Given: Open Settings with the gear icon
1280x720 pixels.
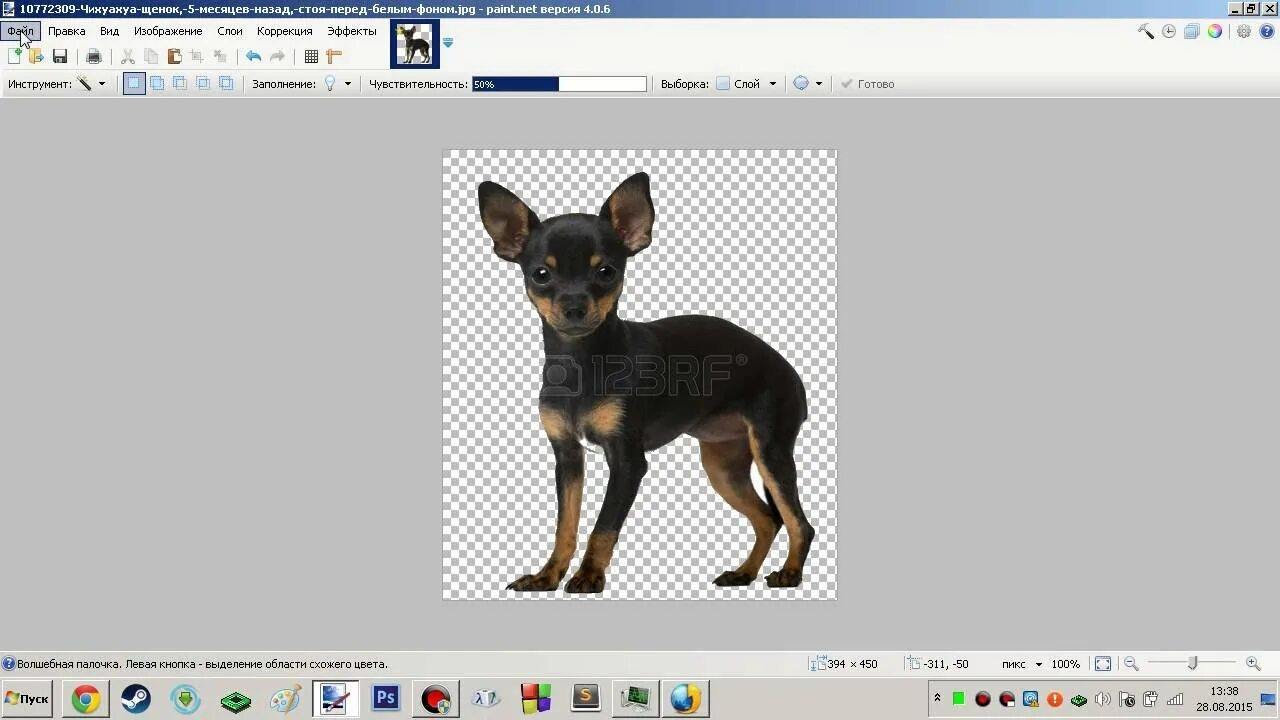Looking at the screenshot, I should point(1244,31).
